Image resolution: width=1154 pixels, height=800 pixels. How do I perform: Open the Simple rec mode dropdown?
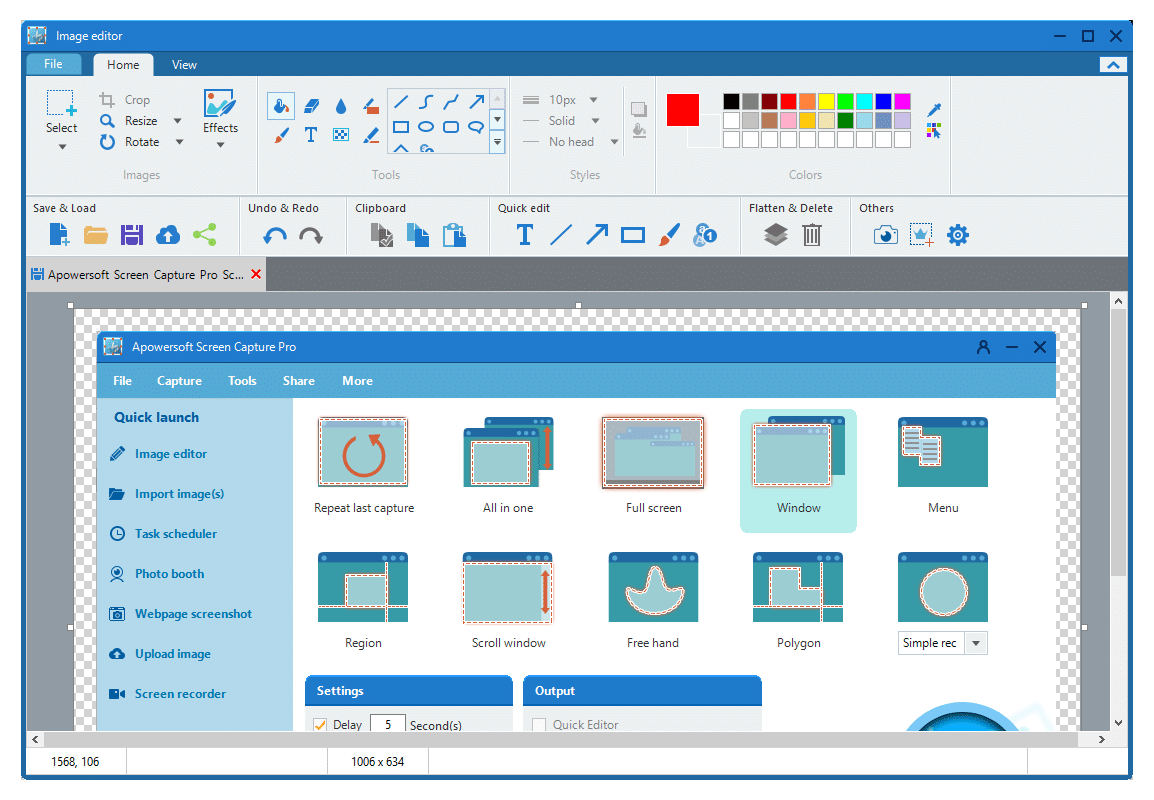click(977, 643)
